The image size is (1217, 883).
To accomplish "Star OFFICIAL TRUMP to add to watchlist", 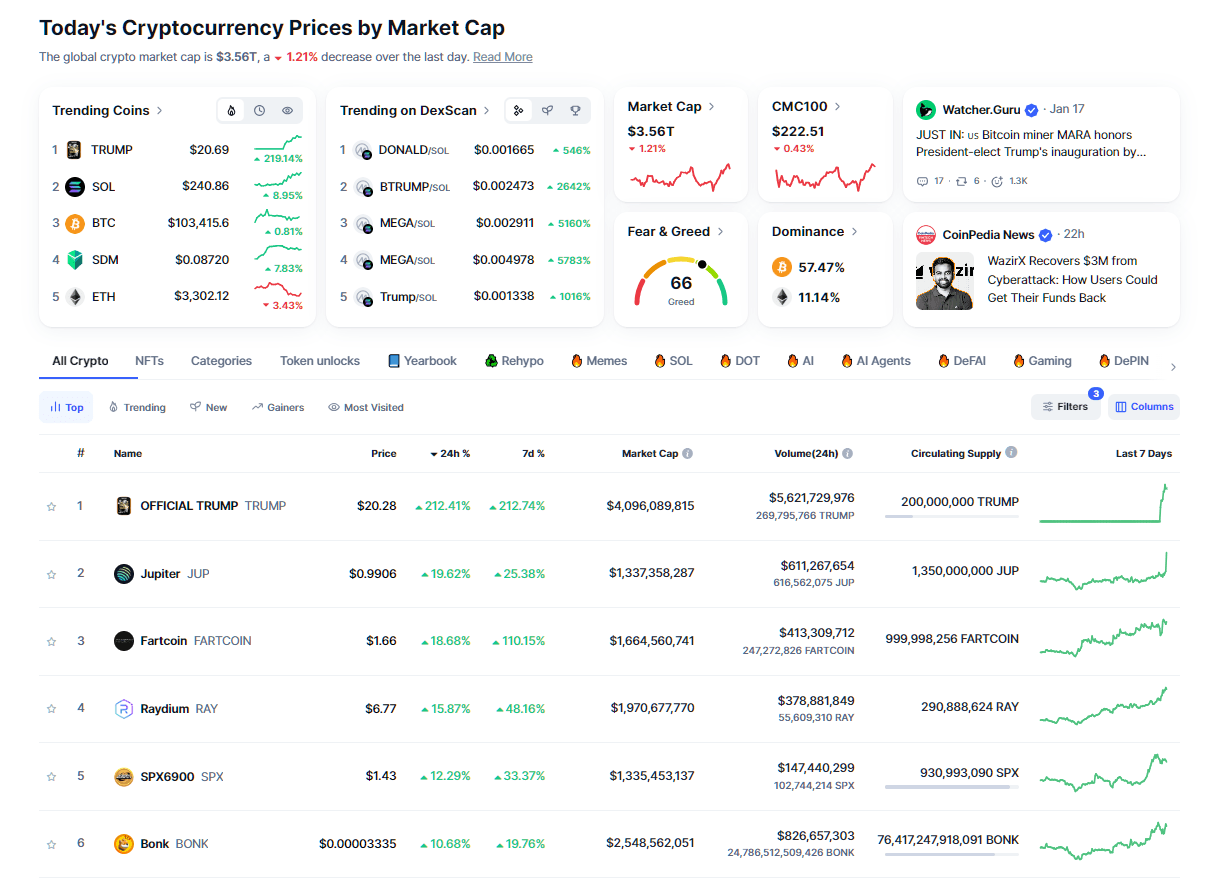I will [x=51, y=507].
